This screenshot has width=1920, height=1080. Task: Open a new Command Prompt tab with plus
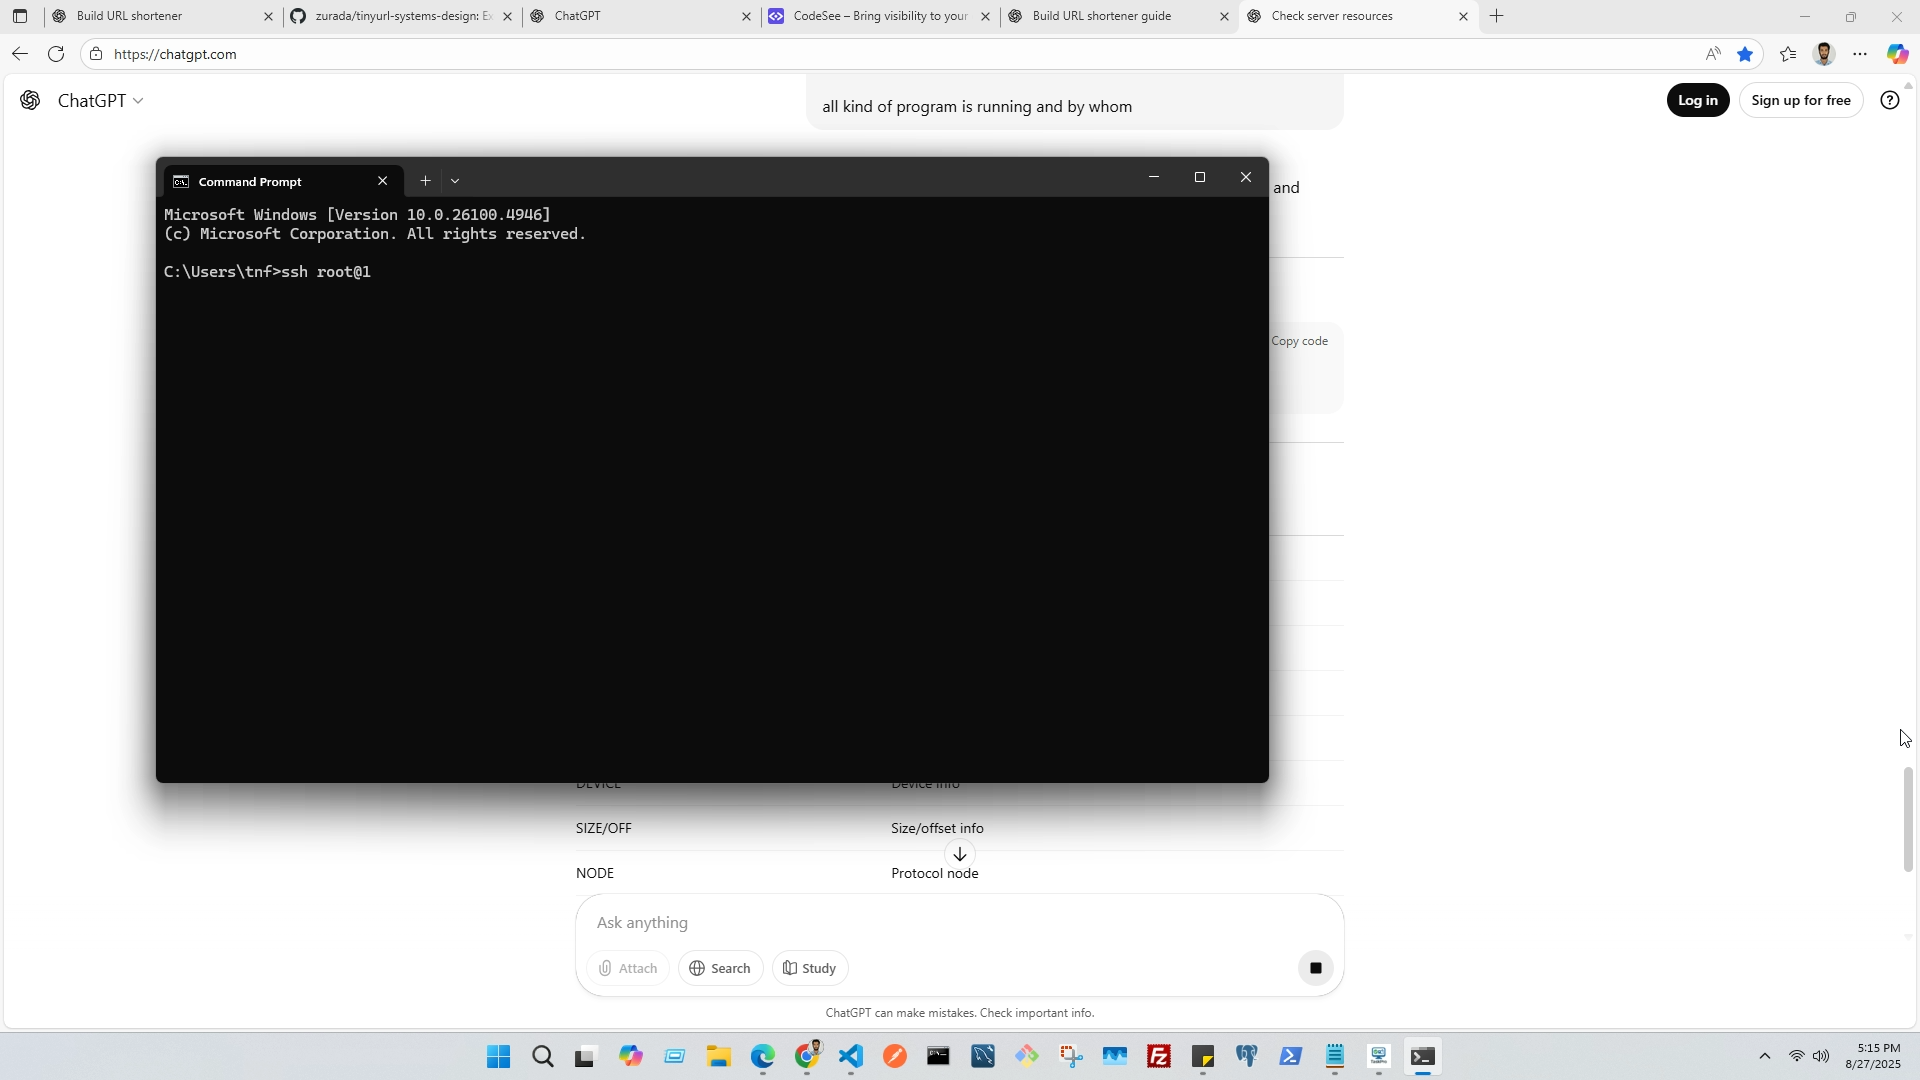[x=425, y=181]
